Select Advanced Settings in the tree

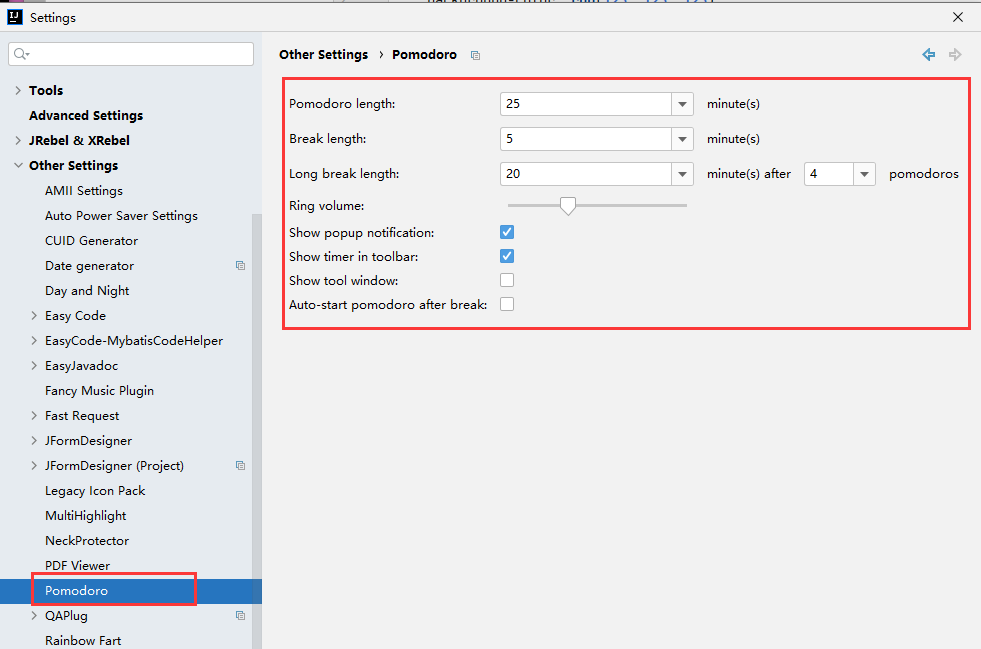pos(86,115)
